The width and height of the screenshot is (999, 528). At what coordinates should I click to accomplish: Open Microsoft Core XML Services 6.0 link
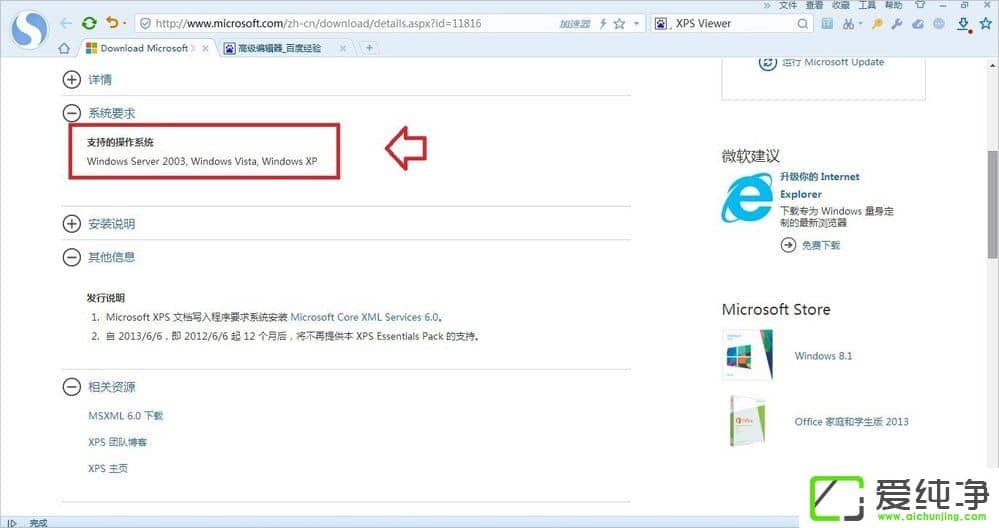click(x=364, y=317)
